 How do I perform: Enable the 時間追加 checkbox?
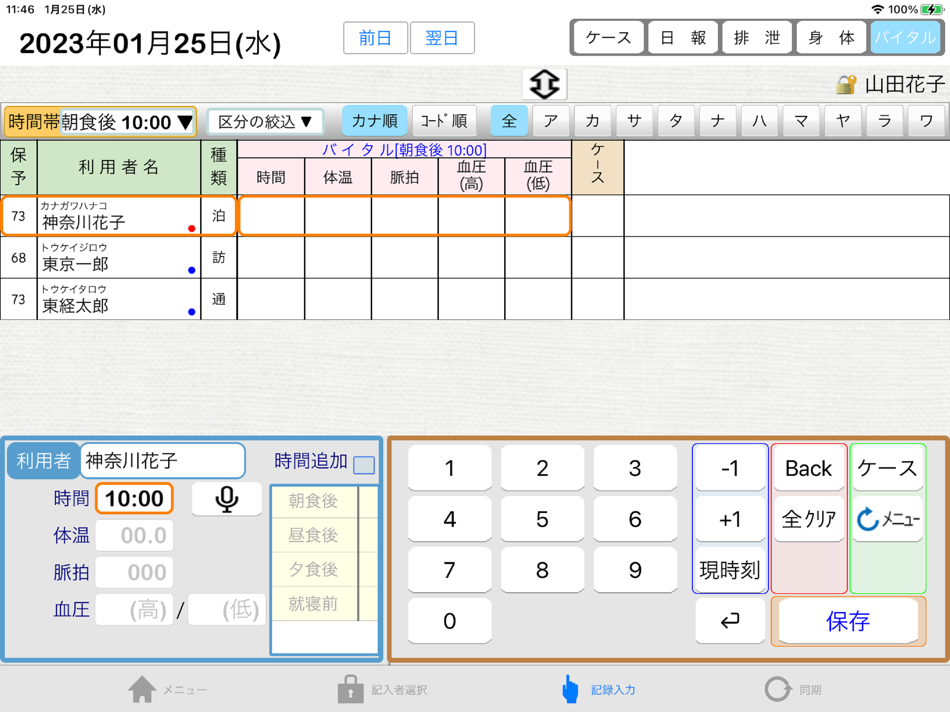pos(366,461)
